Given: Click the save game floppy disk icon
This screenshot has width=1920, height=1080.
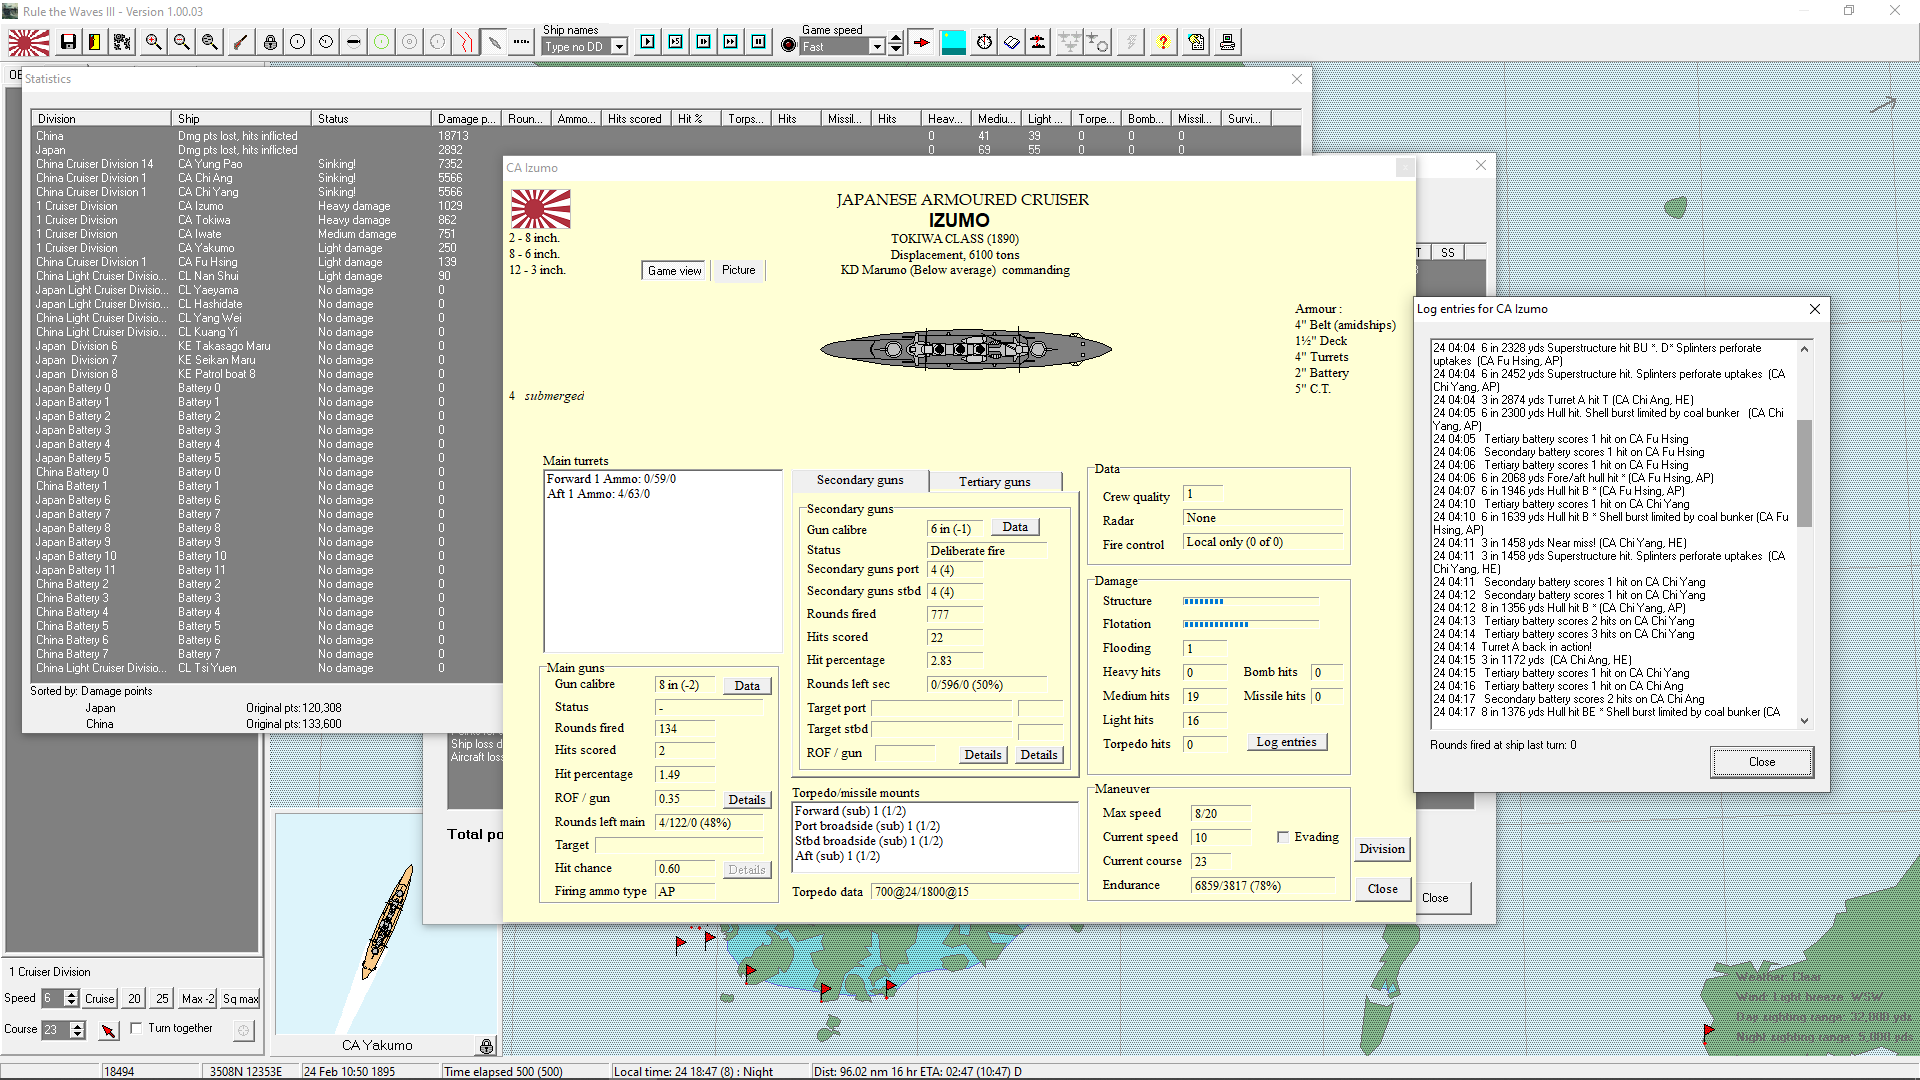Looking at the screenshot, I should tap(68, 42).
